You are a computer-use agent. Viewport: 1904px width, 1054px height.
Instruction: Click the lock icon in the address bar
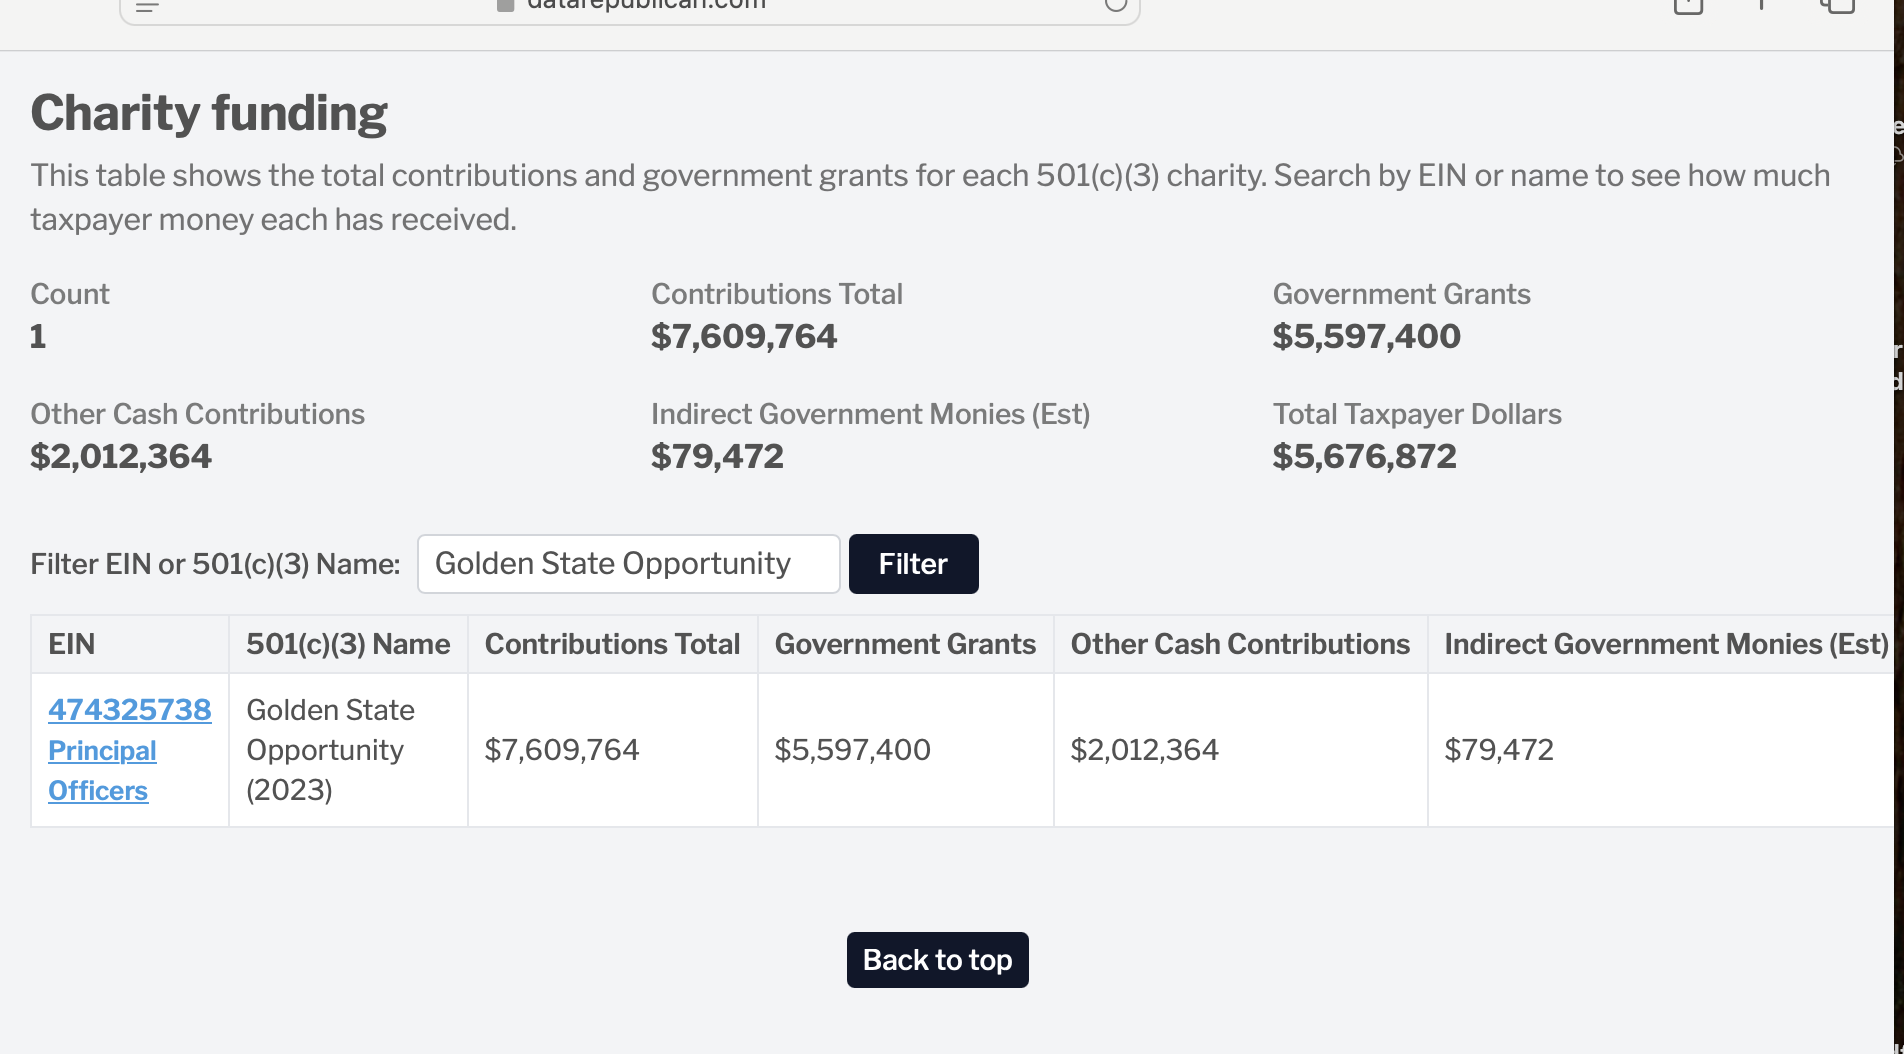(506, 5)
